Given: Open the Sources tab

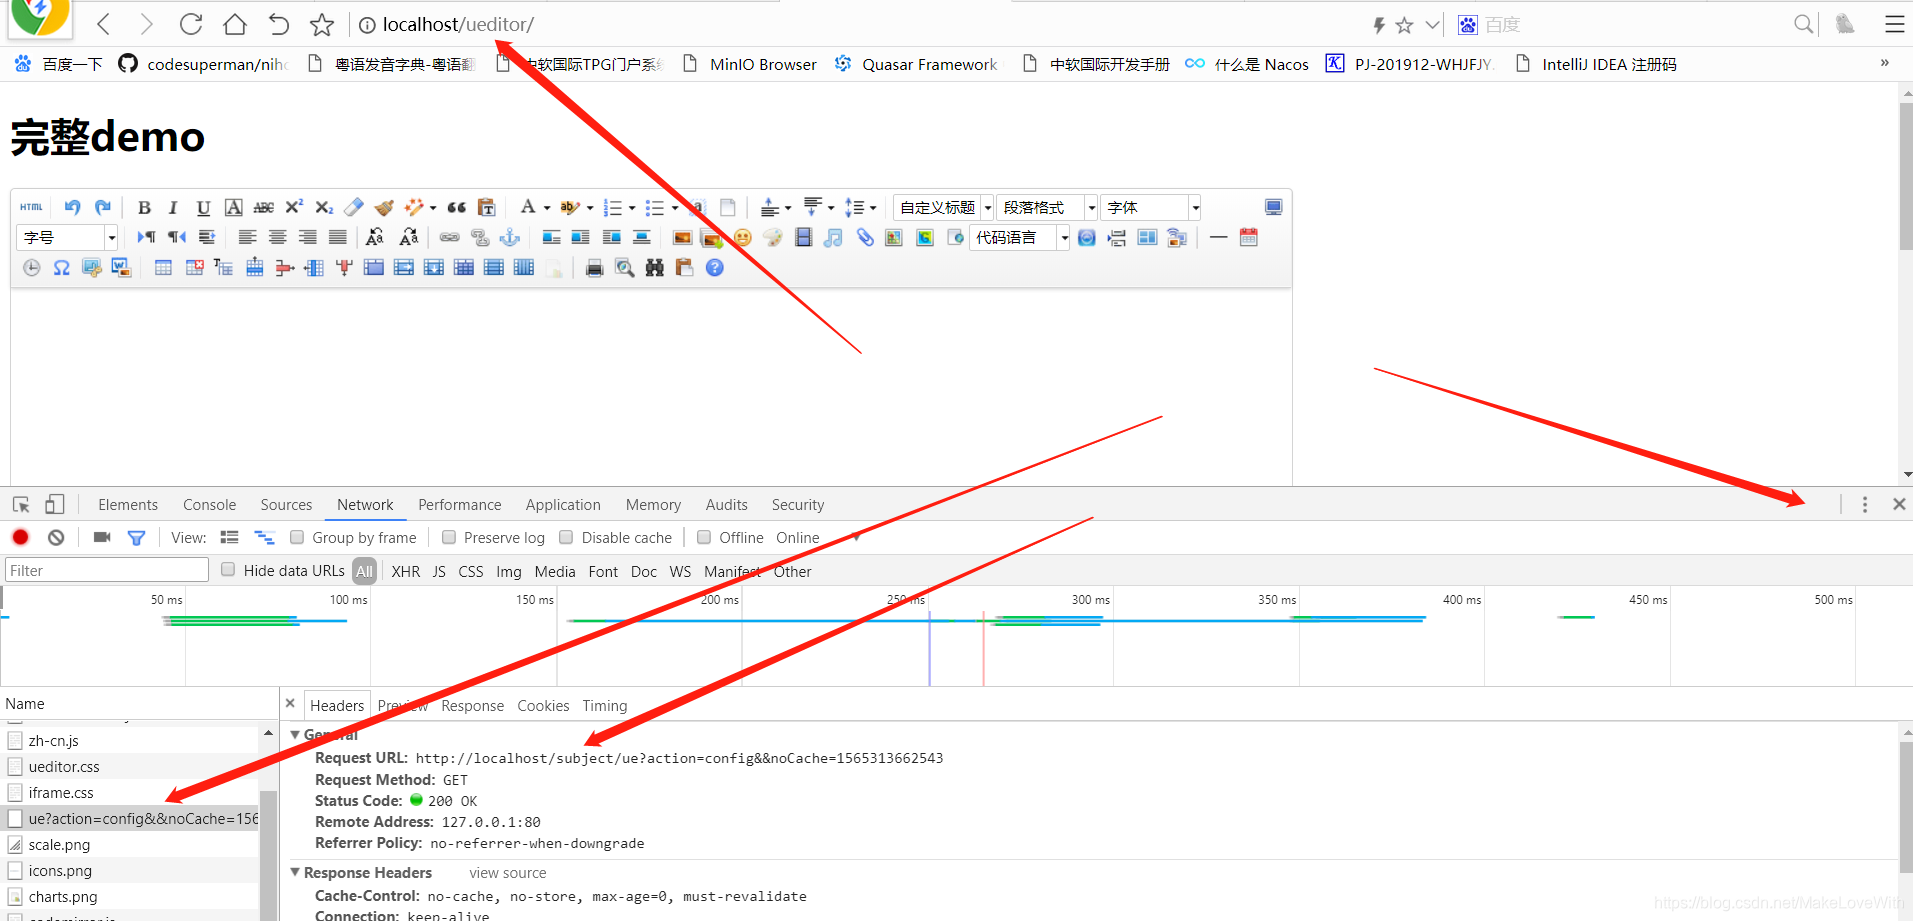Looking at the screenshot, I should [x=286, y=505].
